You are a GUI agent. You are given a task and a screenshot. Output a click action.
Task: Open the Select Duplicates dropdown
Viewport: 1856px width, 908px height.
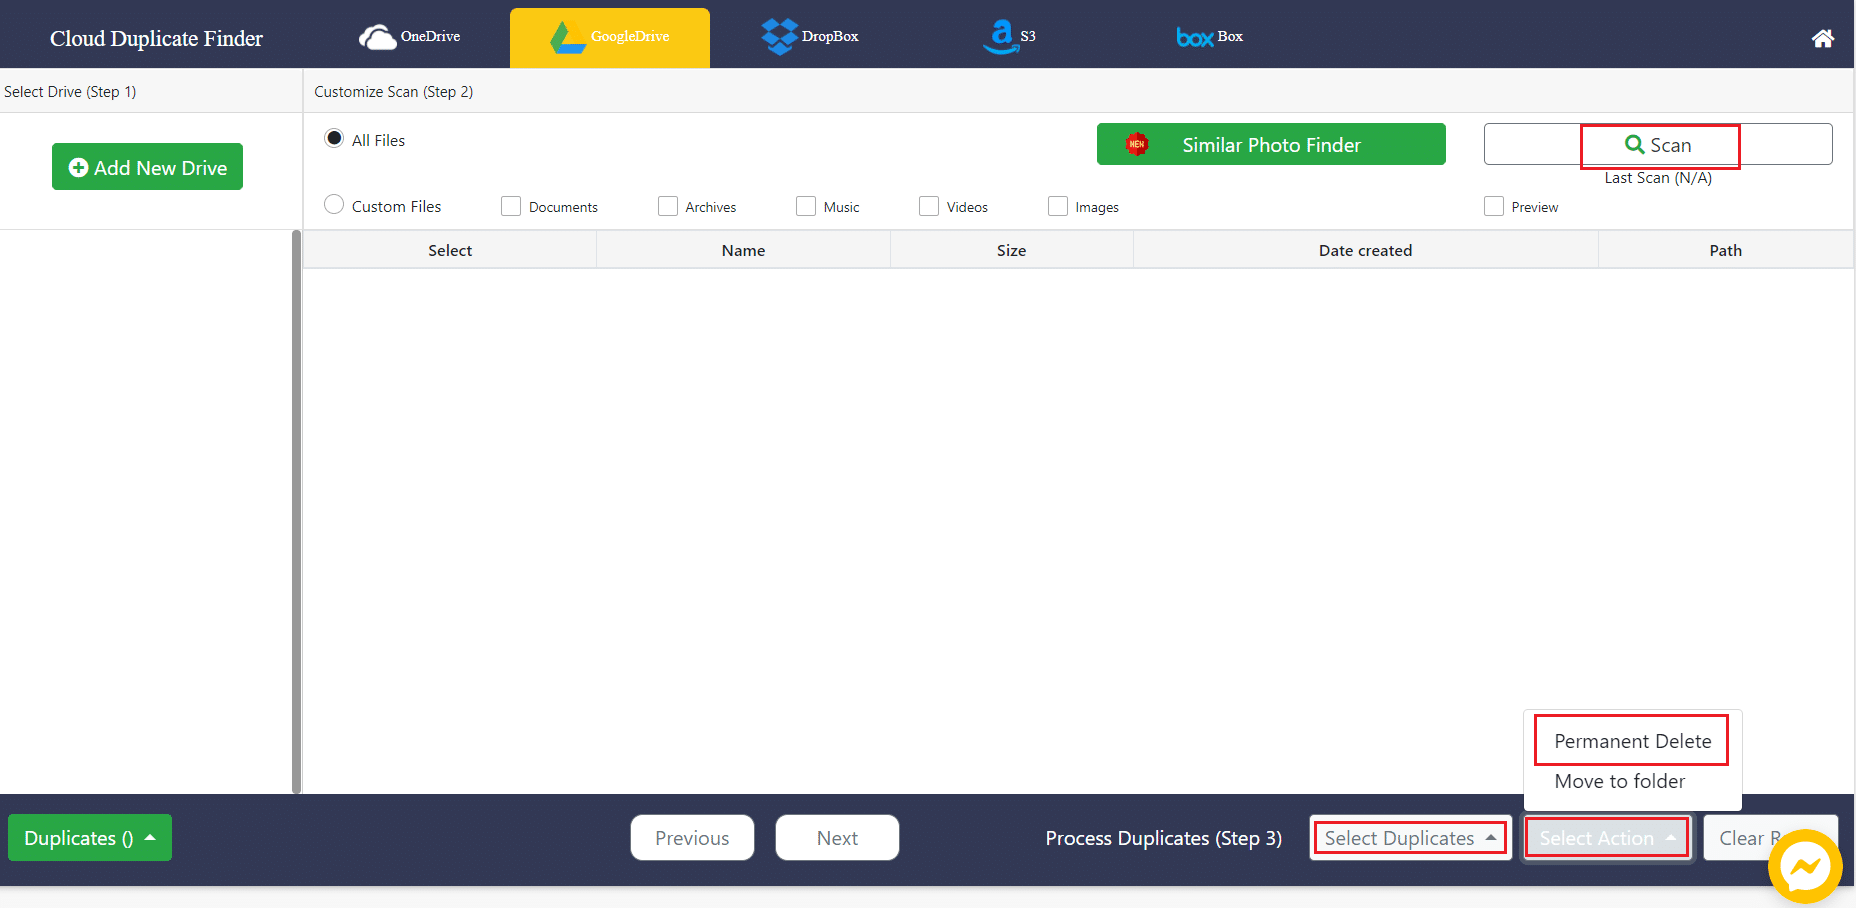[1410, 838]
